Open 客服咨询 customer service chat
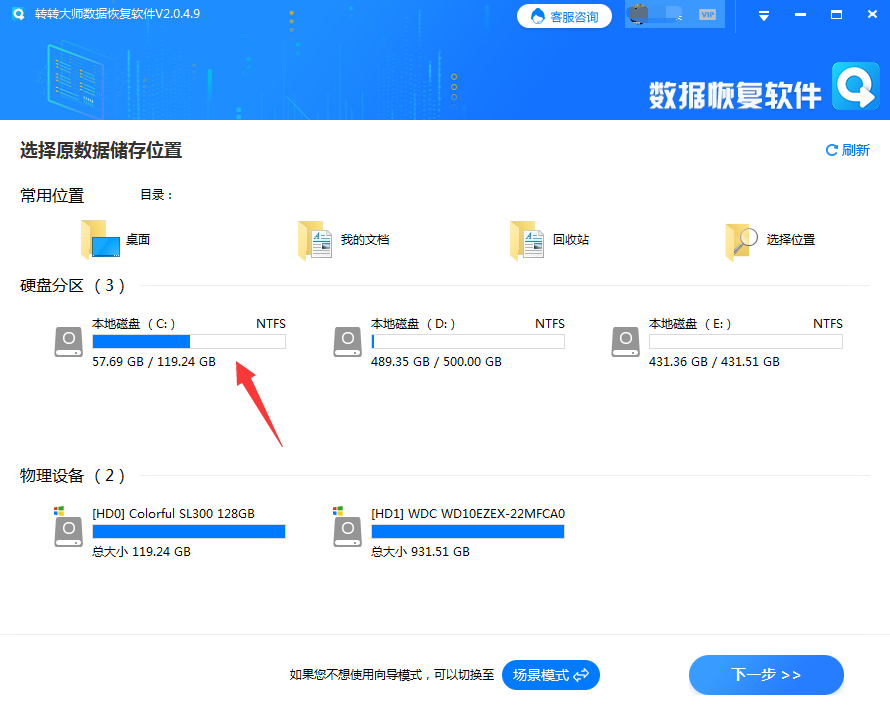This screenshot has height=715, width=890. pyautogui.click(x=564, y=16)
